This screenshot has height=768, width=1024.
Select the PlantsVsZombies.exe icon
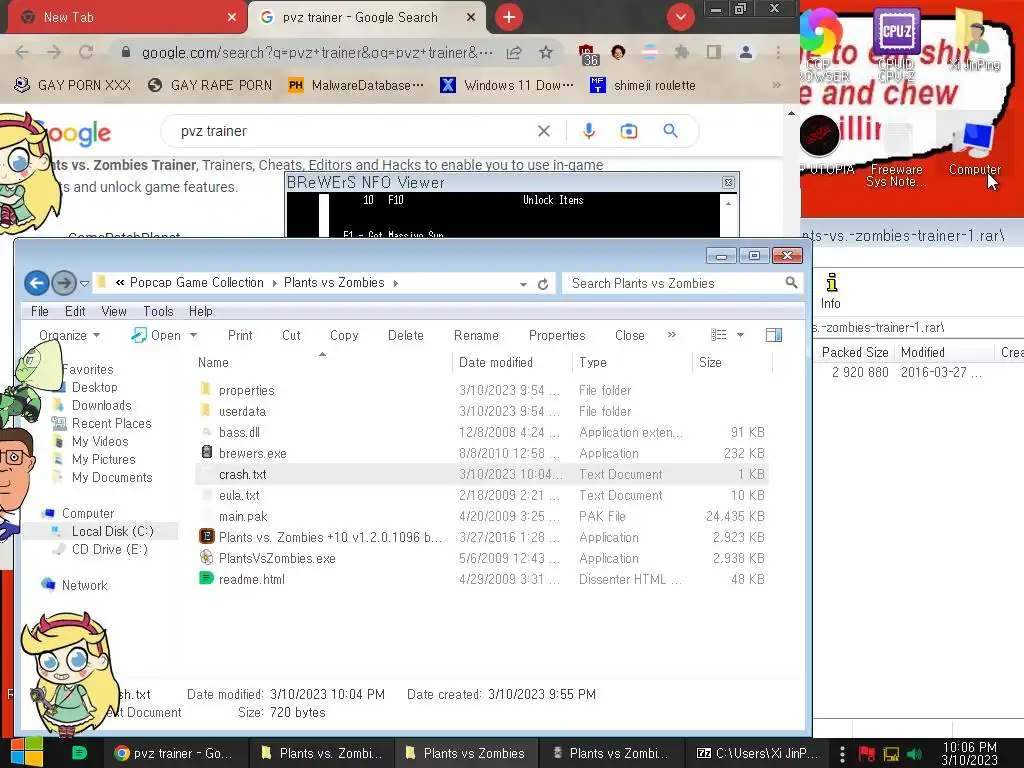point(206,557)
